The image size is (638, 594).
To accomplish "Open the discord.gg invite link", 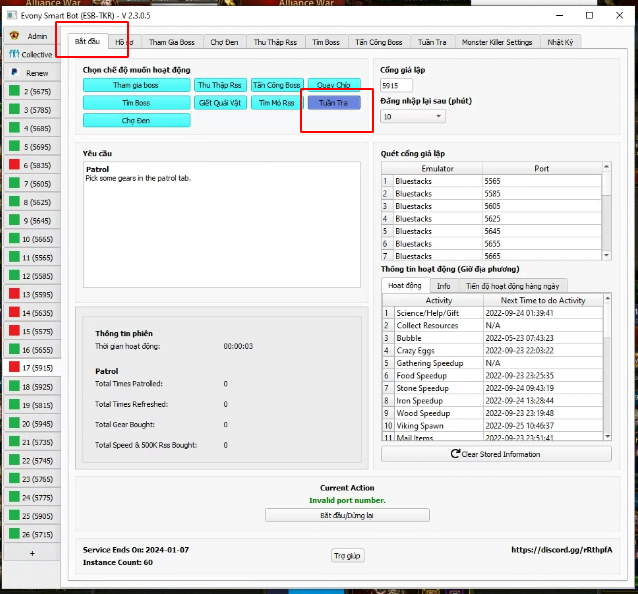I will (x=562, y=549).
